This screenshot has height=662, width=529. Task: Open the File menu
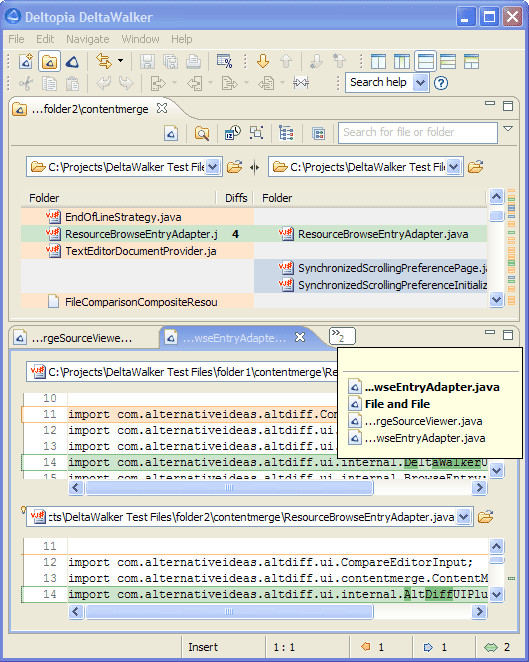click(x=16, y=39)
